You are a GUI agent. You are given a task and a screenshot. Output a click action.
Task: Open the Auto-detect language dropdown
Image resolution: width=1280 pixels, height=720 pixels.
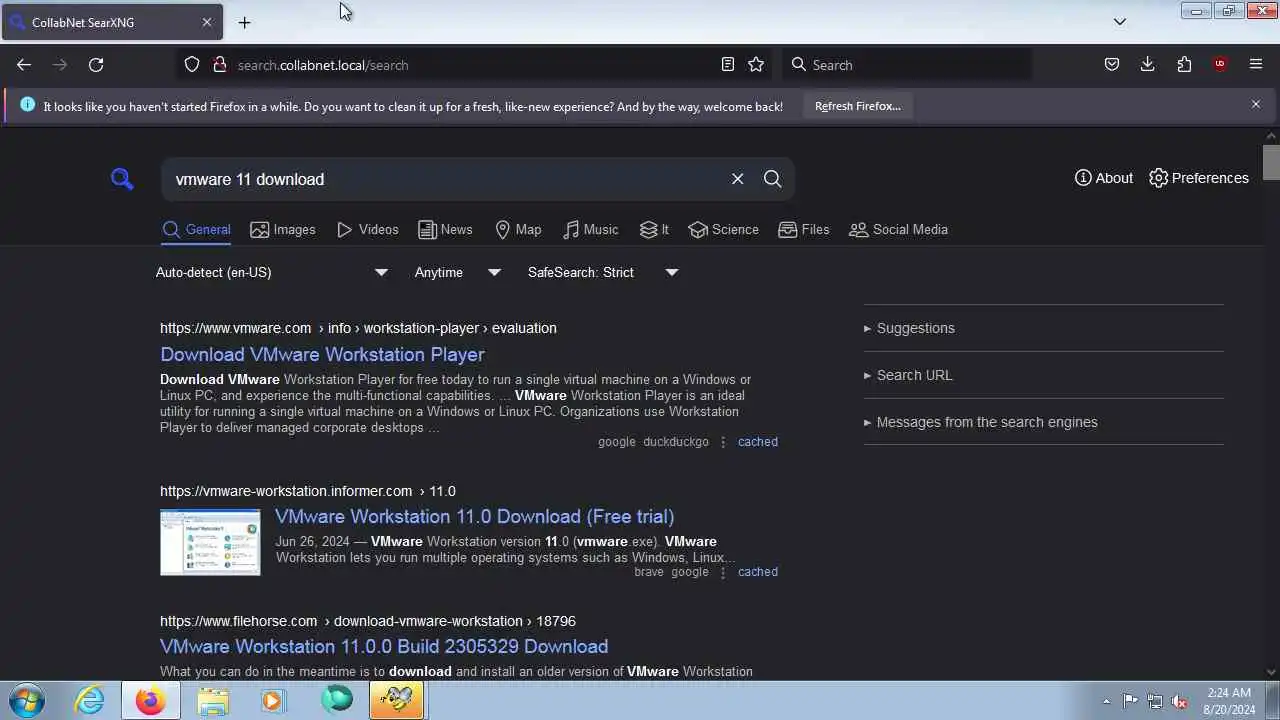pos(272,272)
